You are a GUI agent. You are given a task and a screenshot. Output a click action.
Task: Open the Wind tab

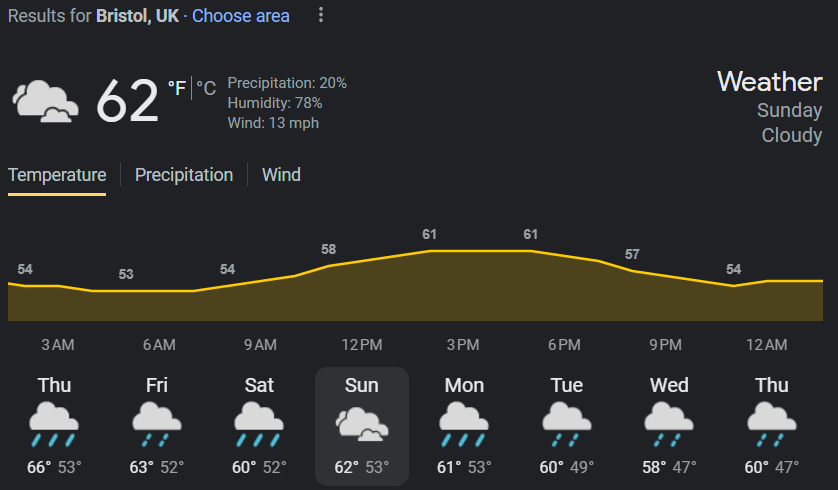[x=281, y=175]
